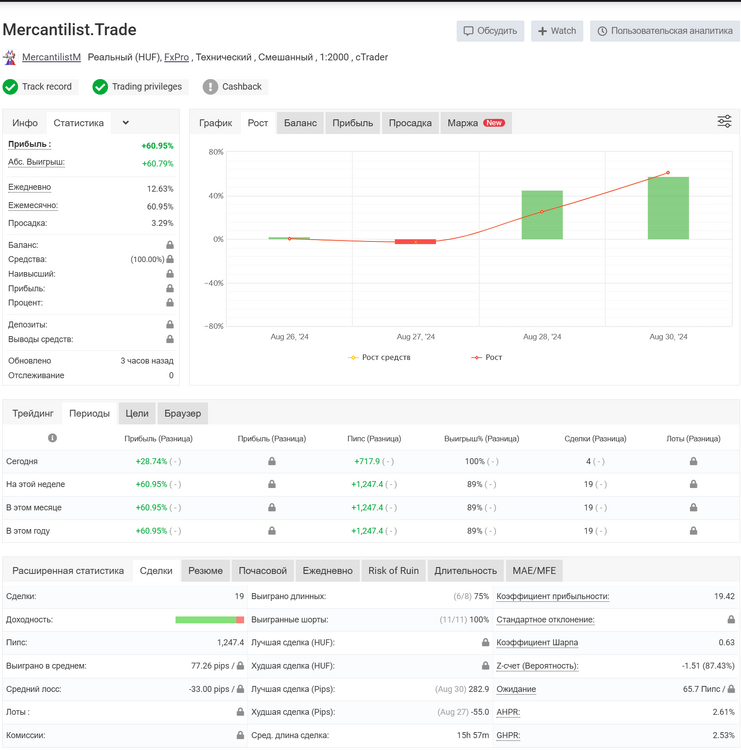
Task: Click the Track record green checkmark icon
Action: (x=10, y=87)
